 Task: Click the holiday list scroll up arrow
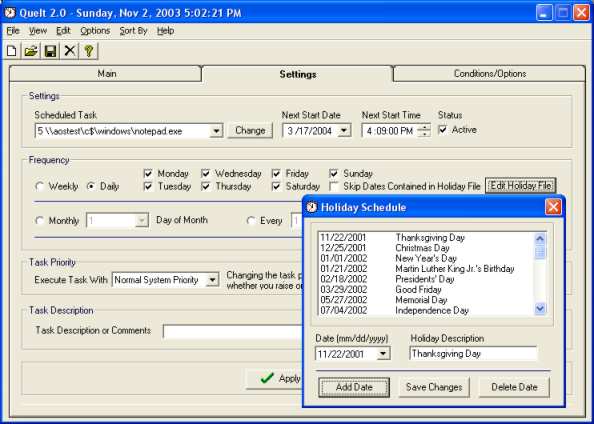(x=540, y=239)
